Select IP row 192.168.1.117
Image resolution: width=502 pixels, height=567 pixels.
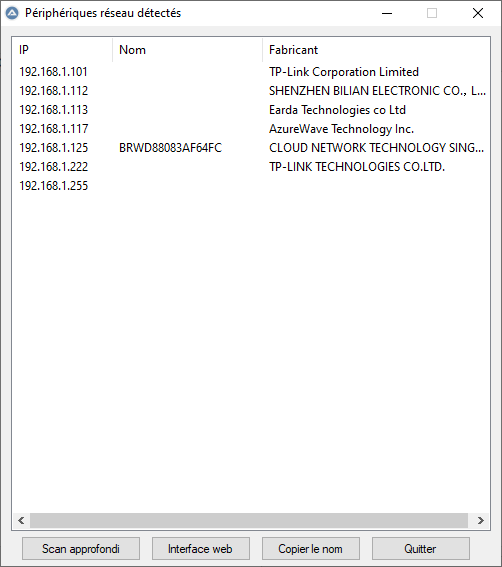[x=54, y=129]
